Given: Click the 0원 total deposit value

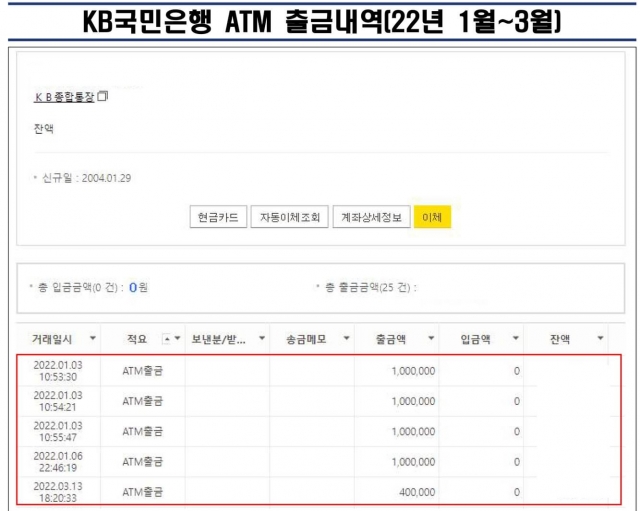Looking at the screenshot, I should point(138,288).
